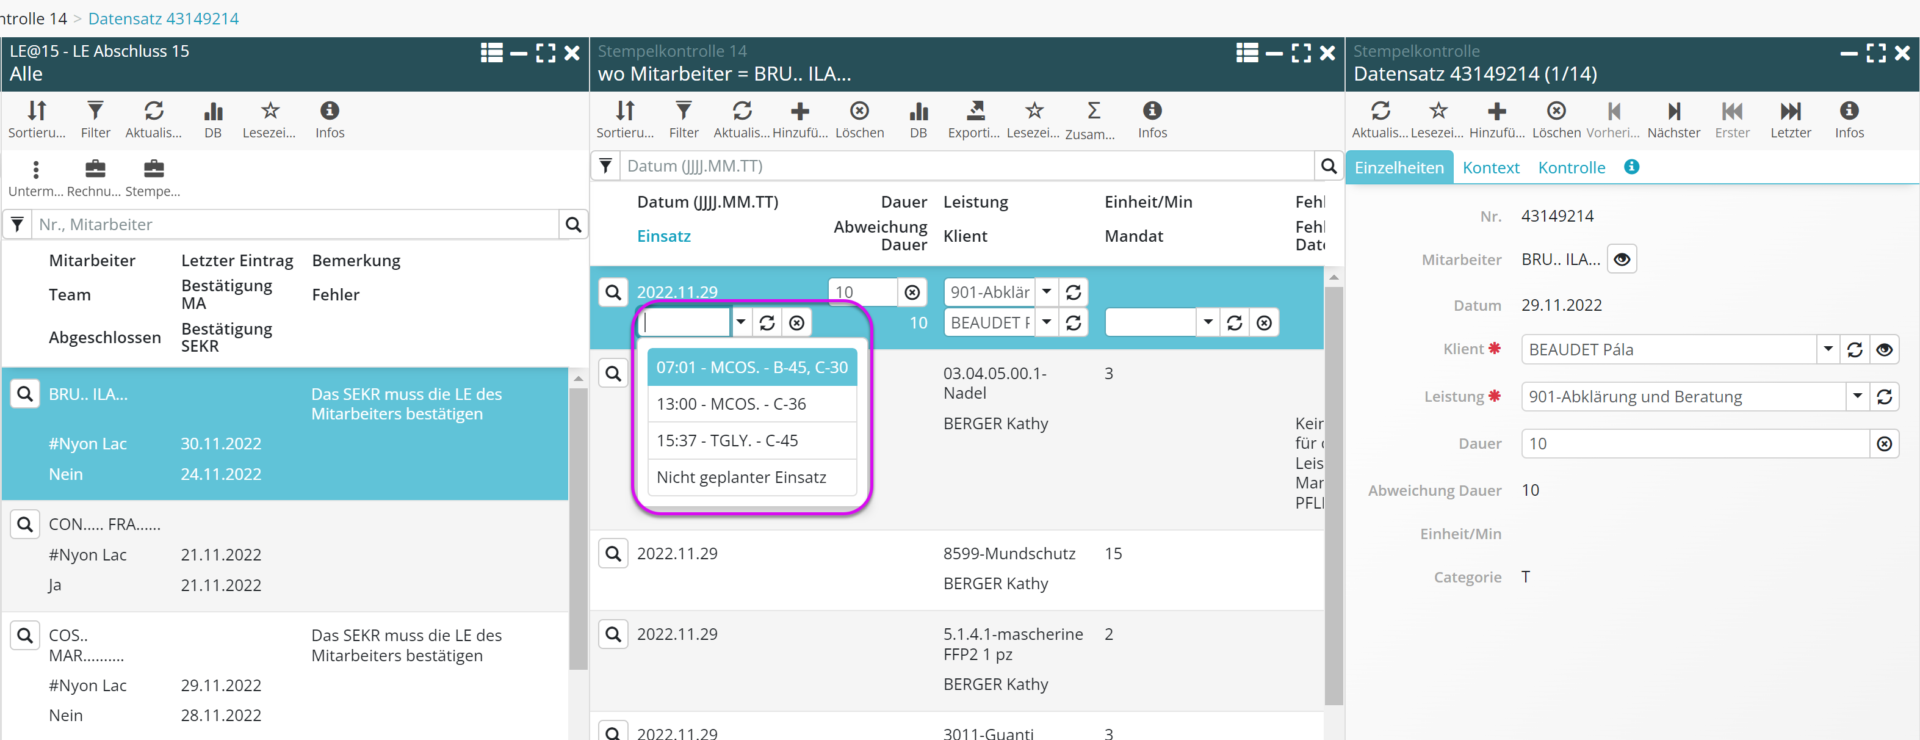Click the Nr., Mitarbeiter search field
This screenshot has height=740, width=1920.
pos(295,225)
